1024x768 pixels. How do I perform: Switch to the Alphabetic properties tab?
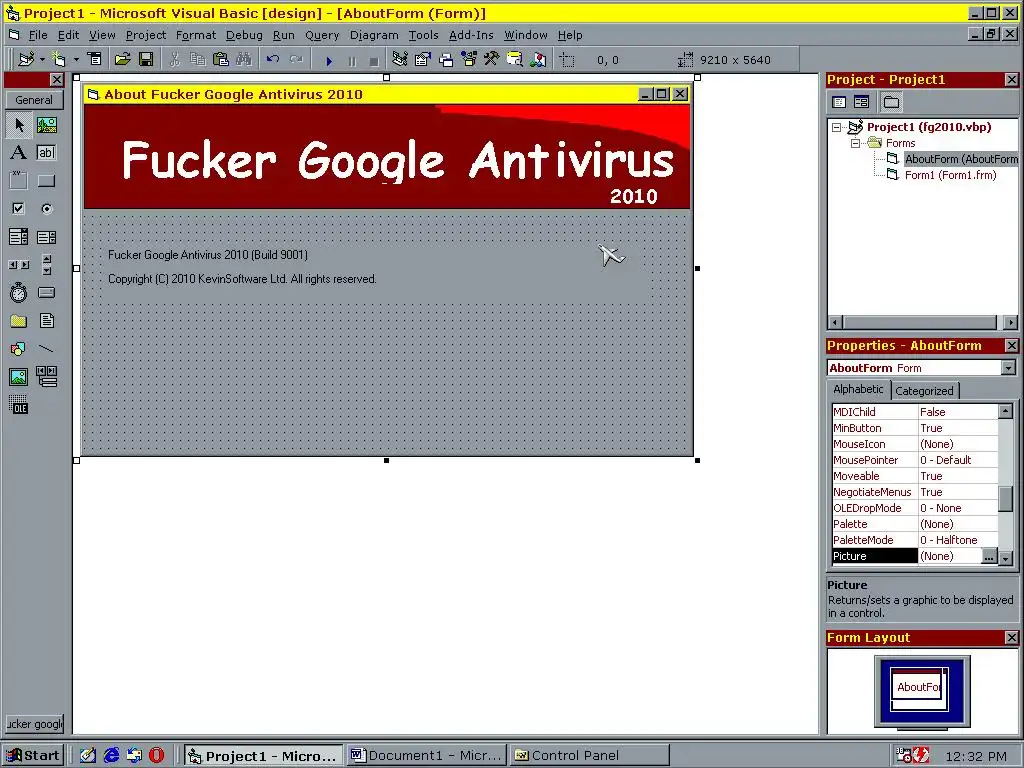(x=858, y=389)
